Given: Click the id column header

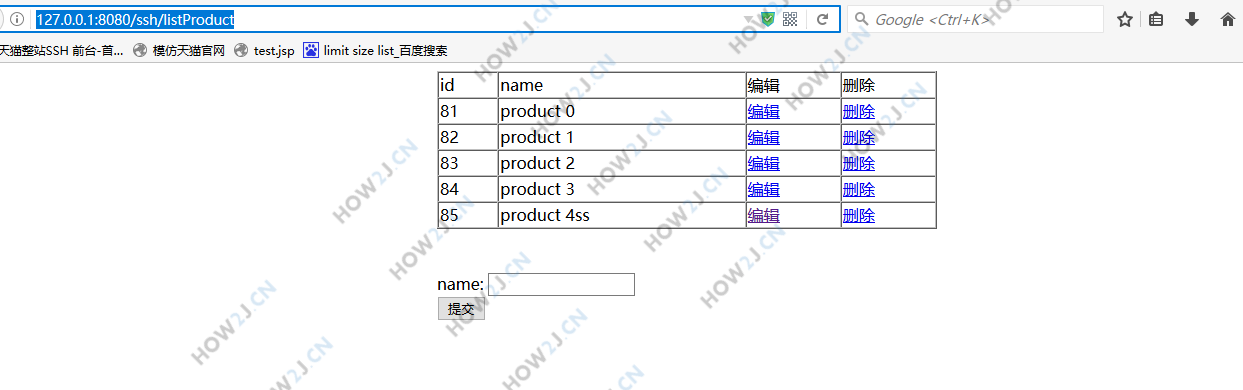Looking at the screenshot, I should [x=468, y=85].
